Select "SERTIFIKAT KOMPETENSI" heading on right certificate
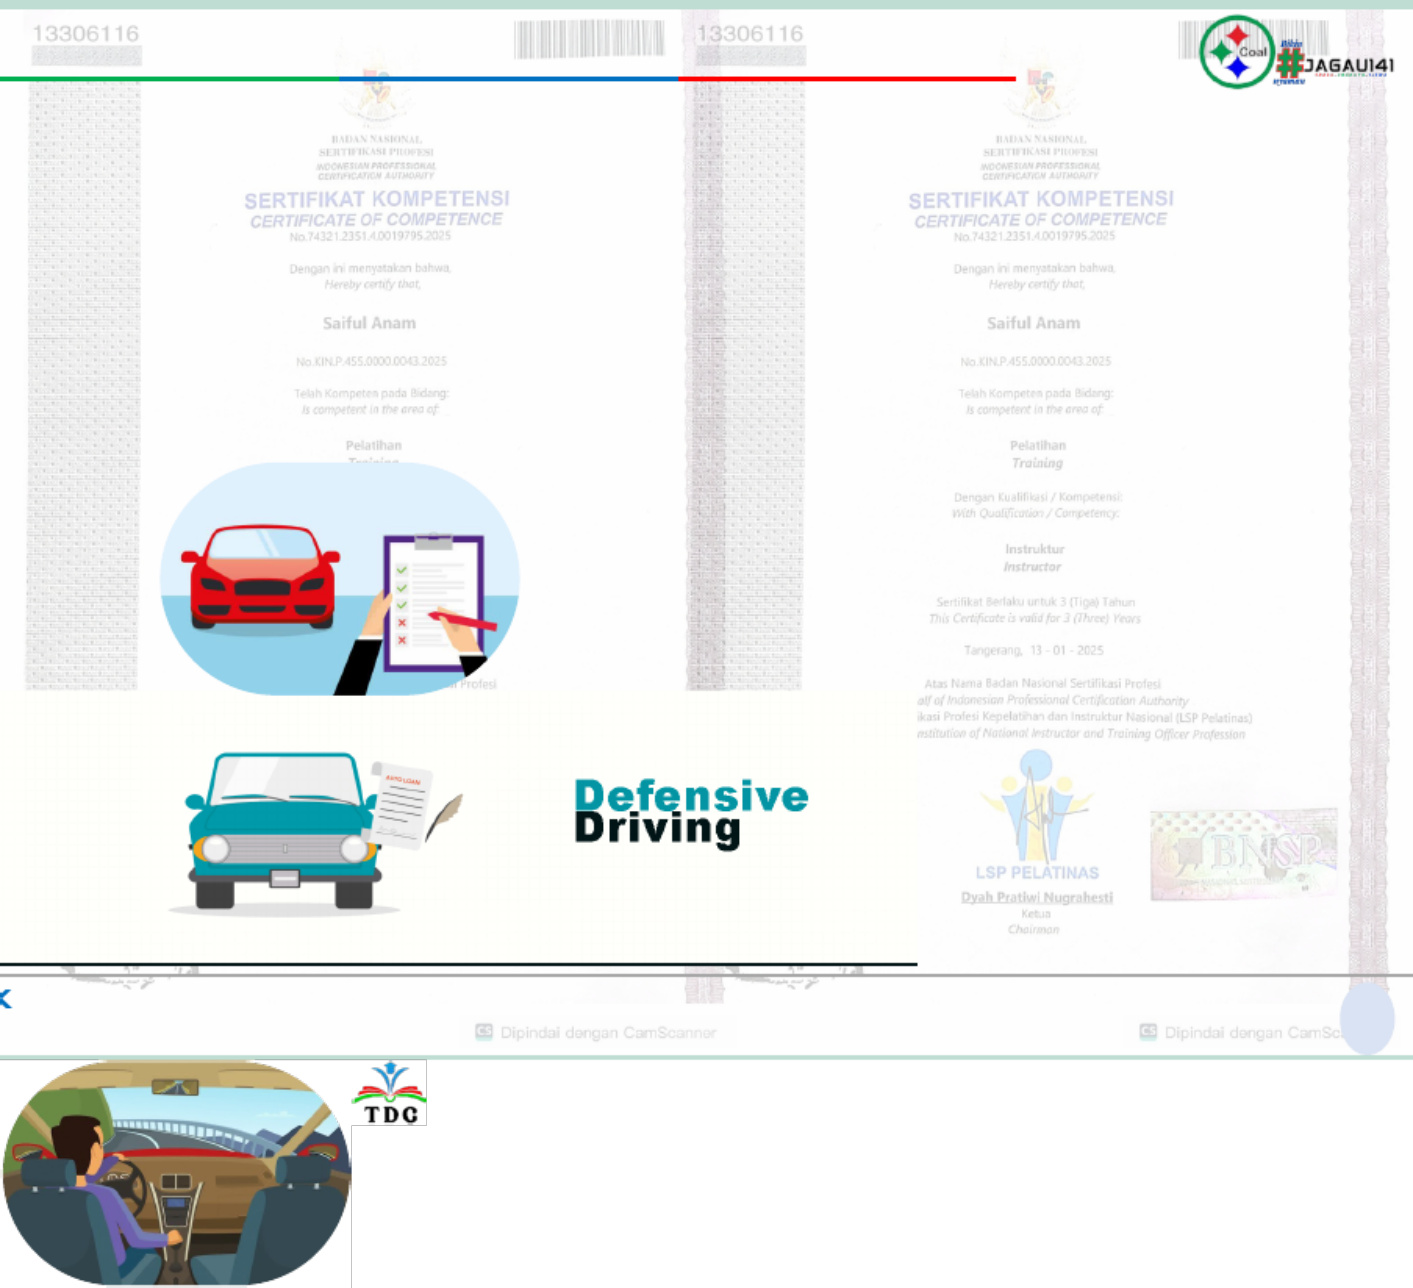1413x1288 pixels. pyautogui.click(x=1041, y=200)
